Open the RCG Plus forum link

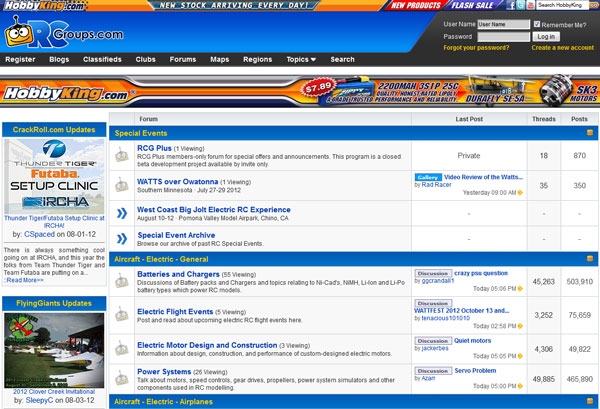[x=154, y=148]
